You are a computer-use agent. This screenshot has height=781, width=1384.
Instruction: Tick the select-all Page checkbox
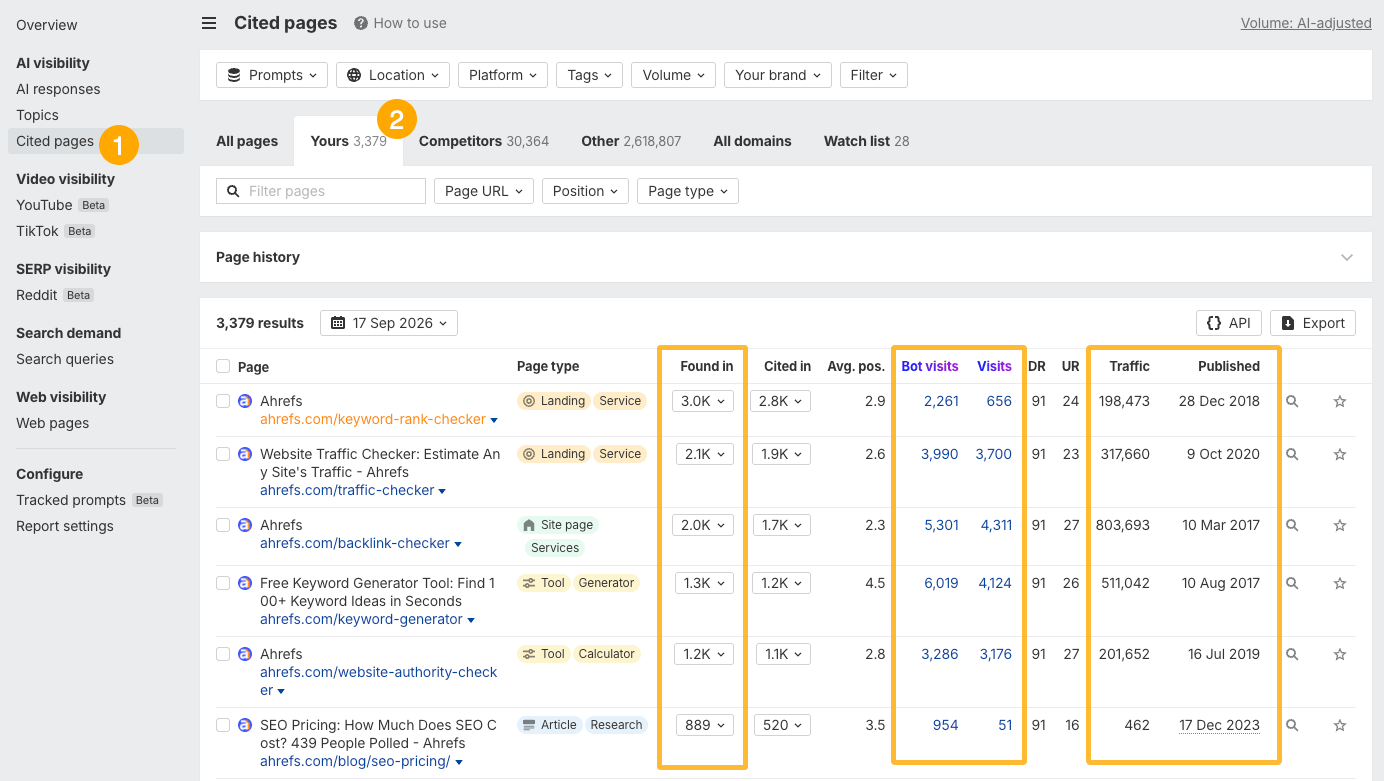223,366
